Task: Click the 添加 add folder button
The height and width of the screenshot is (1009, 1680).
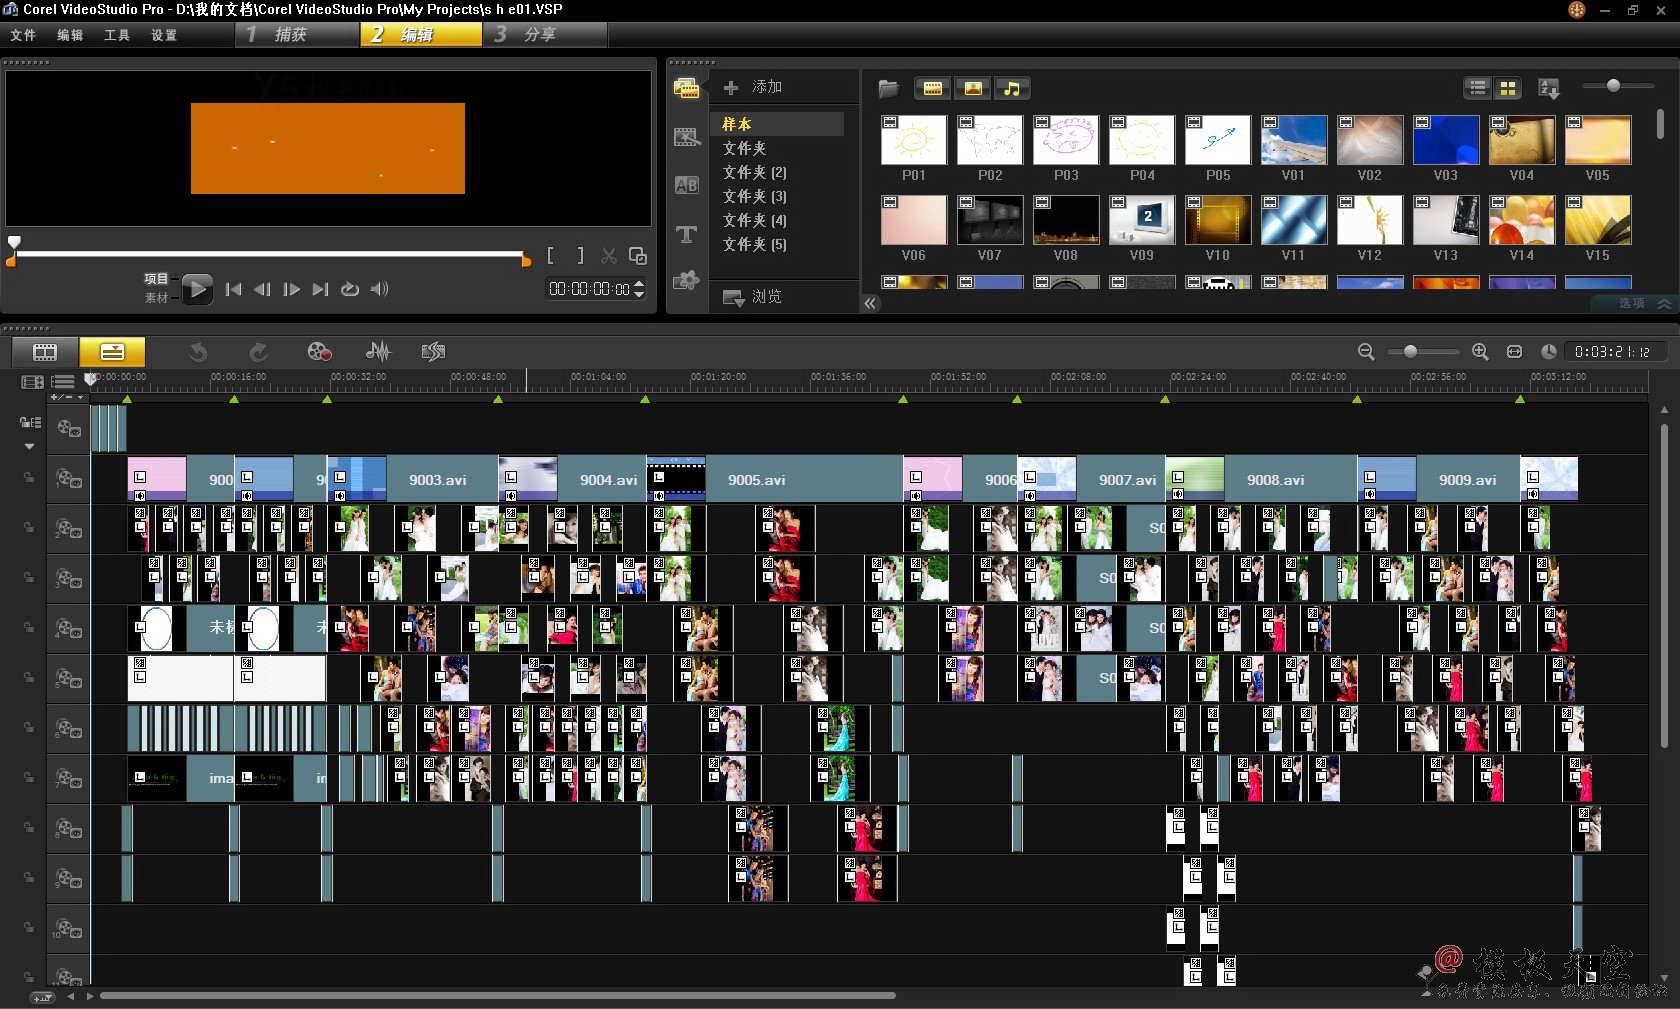Action: (753, 87)
